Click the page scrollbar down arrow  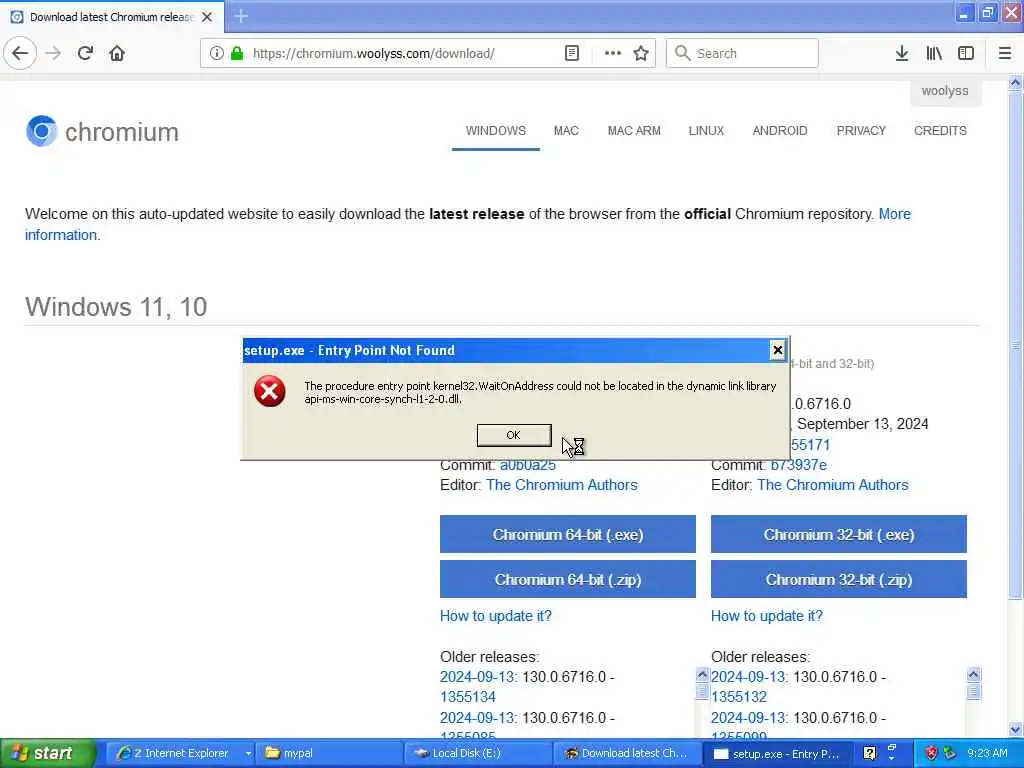click(x=1015, y=729)
